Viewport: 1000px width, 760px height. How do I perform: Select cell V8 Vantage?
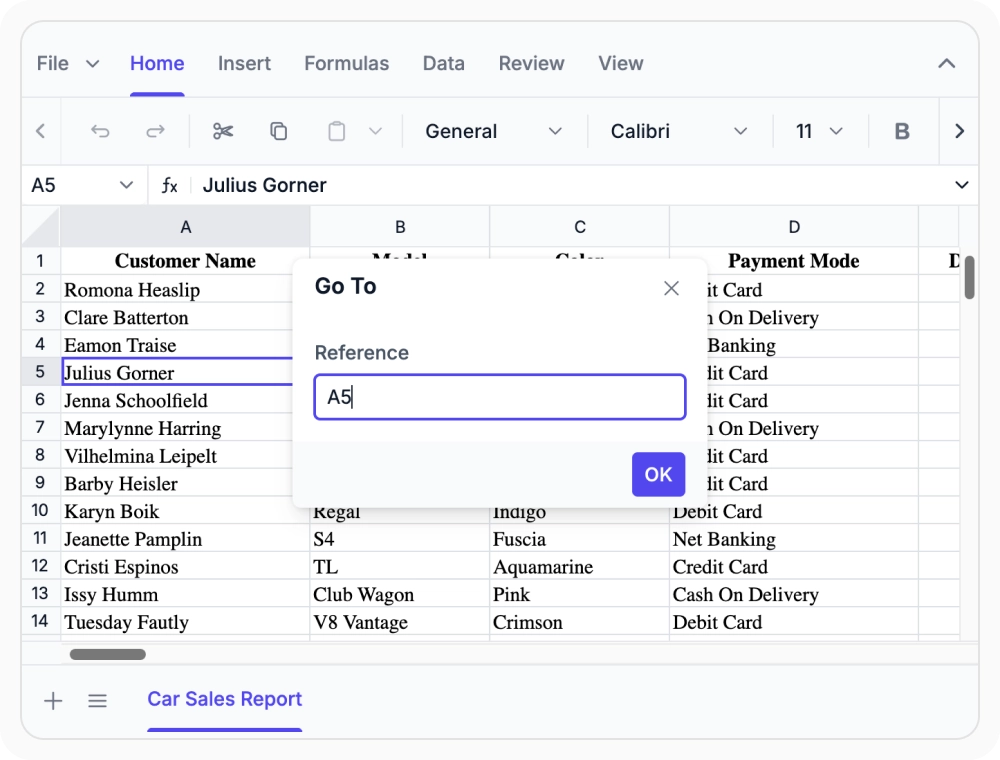tap(400, 622)
